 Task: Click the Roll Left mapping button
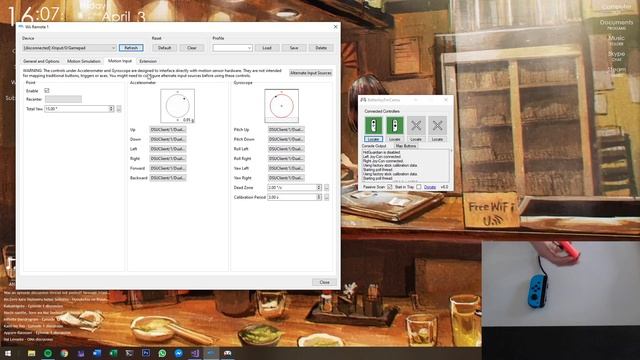click(x=286, y=149)
